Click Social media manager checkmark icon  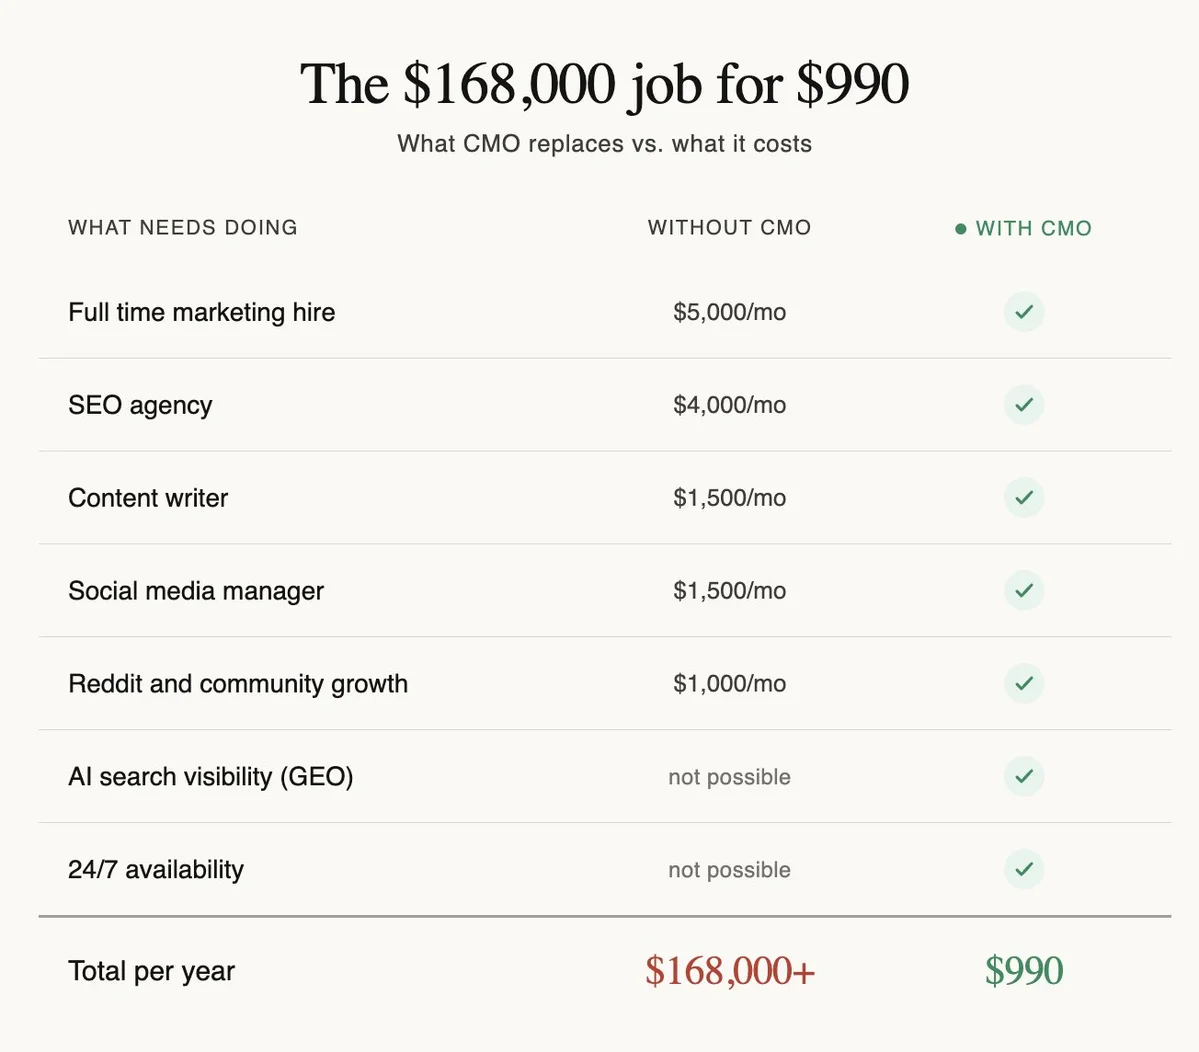click(1024, 590)
